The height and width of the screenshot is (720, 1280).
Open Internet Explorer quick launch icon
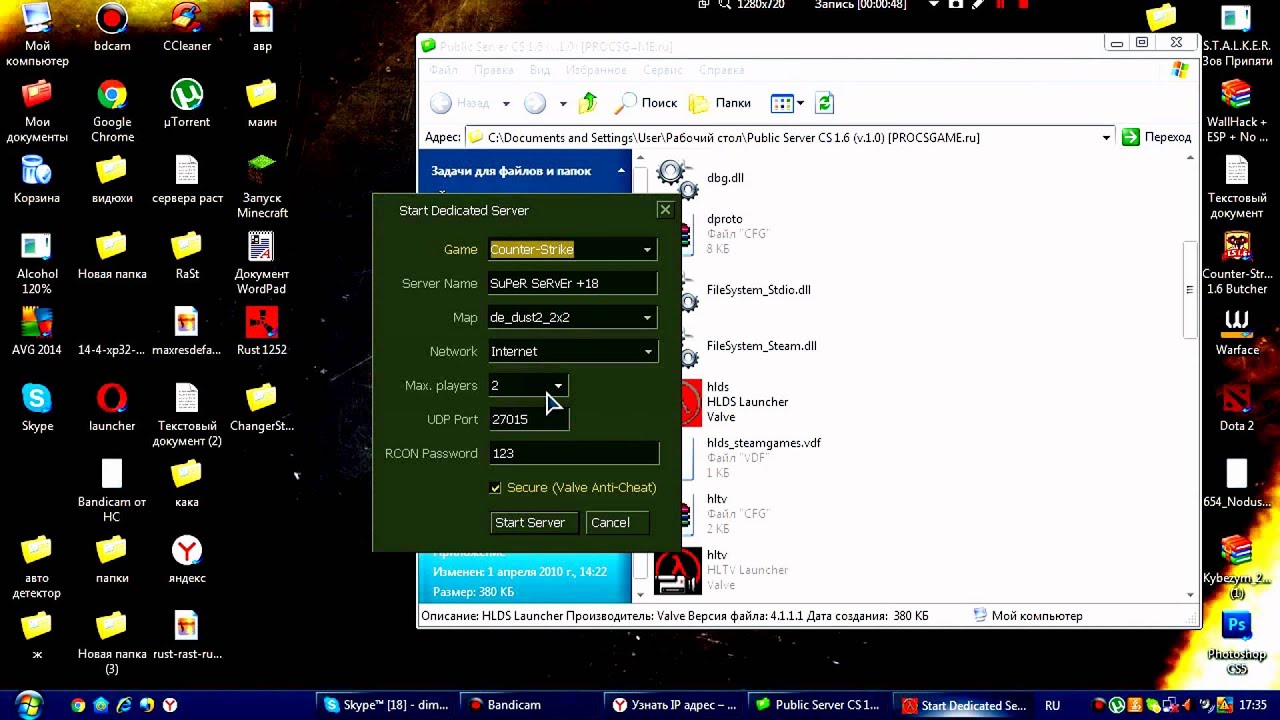(124, 705)
